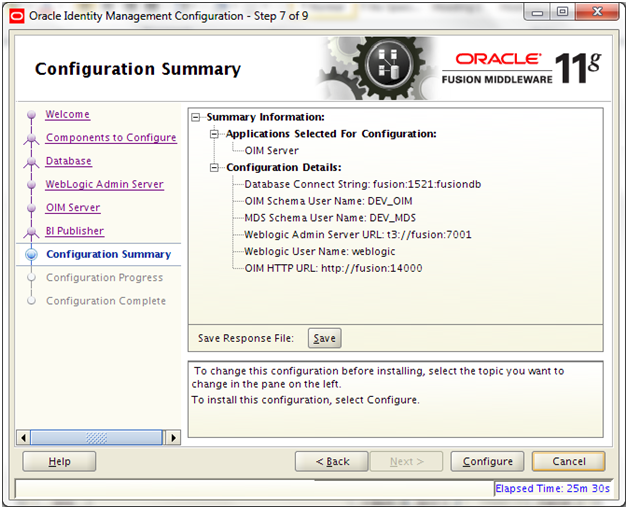The height and width of the screenshot is (509, 628).
Task: Click the OIM Server step bullet
Action: (31, 208)
